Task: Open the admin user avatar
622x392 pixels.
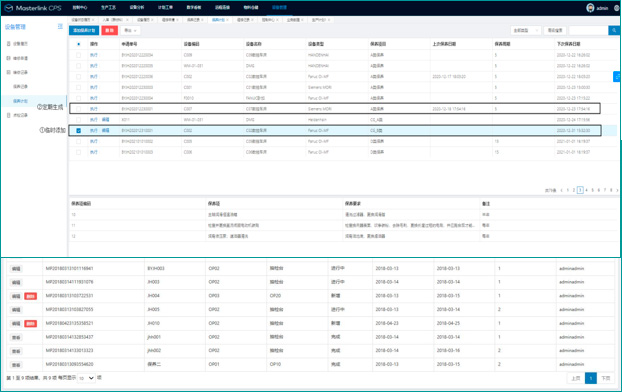Action: [590, 8]
